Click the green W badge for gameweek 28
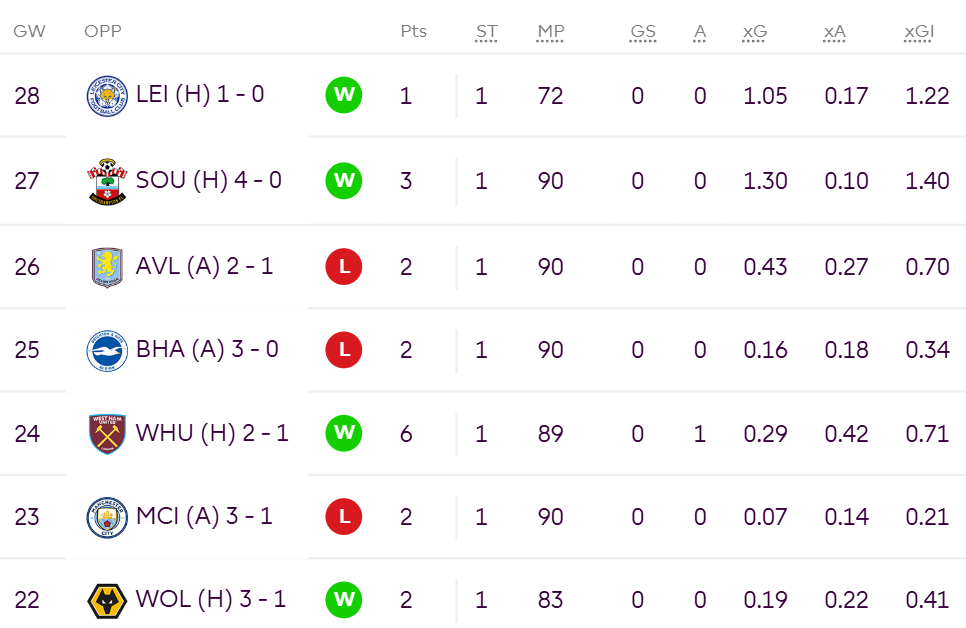This screenshot has width=966, height=628. pos(344,95)
